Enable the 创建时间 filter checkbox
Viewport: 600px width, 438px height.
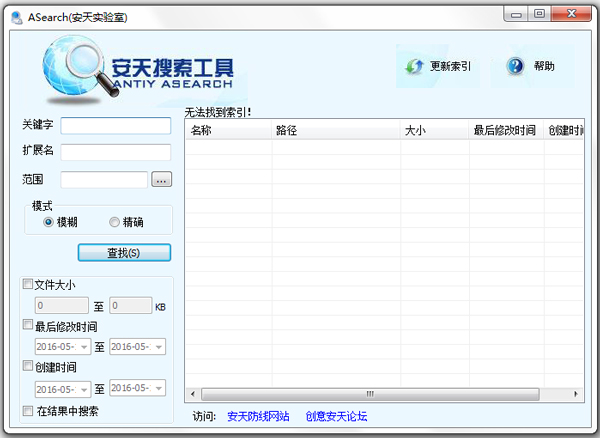(28, 367)
